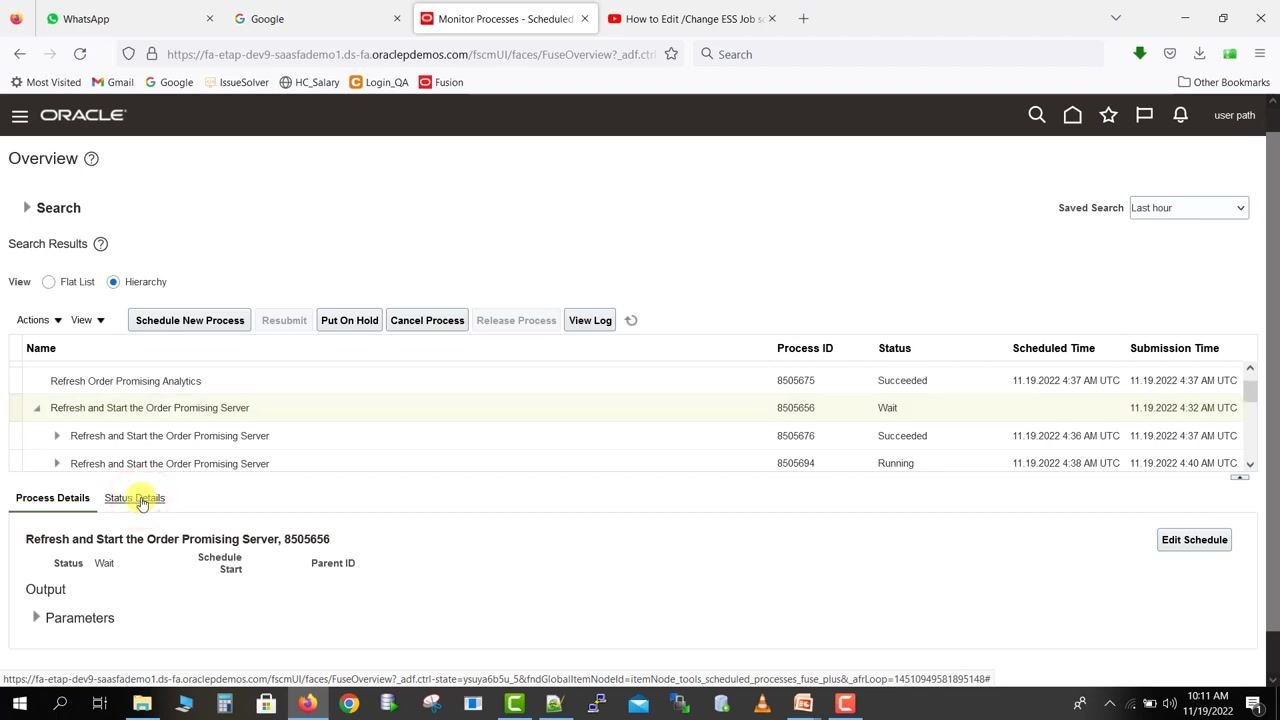Select the Flat List view radio button

click(x=48, y=282)
